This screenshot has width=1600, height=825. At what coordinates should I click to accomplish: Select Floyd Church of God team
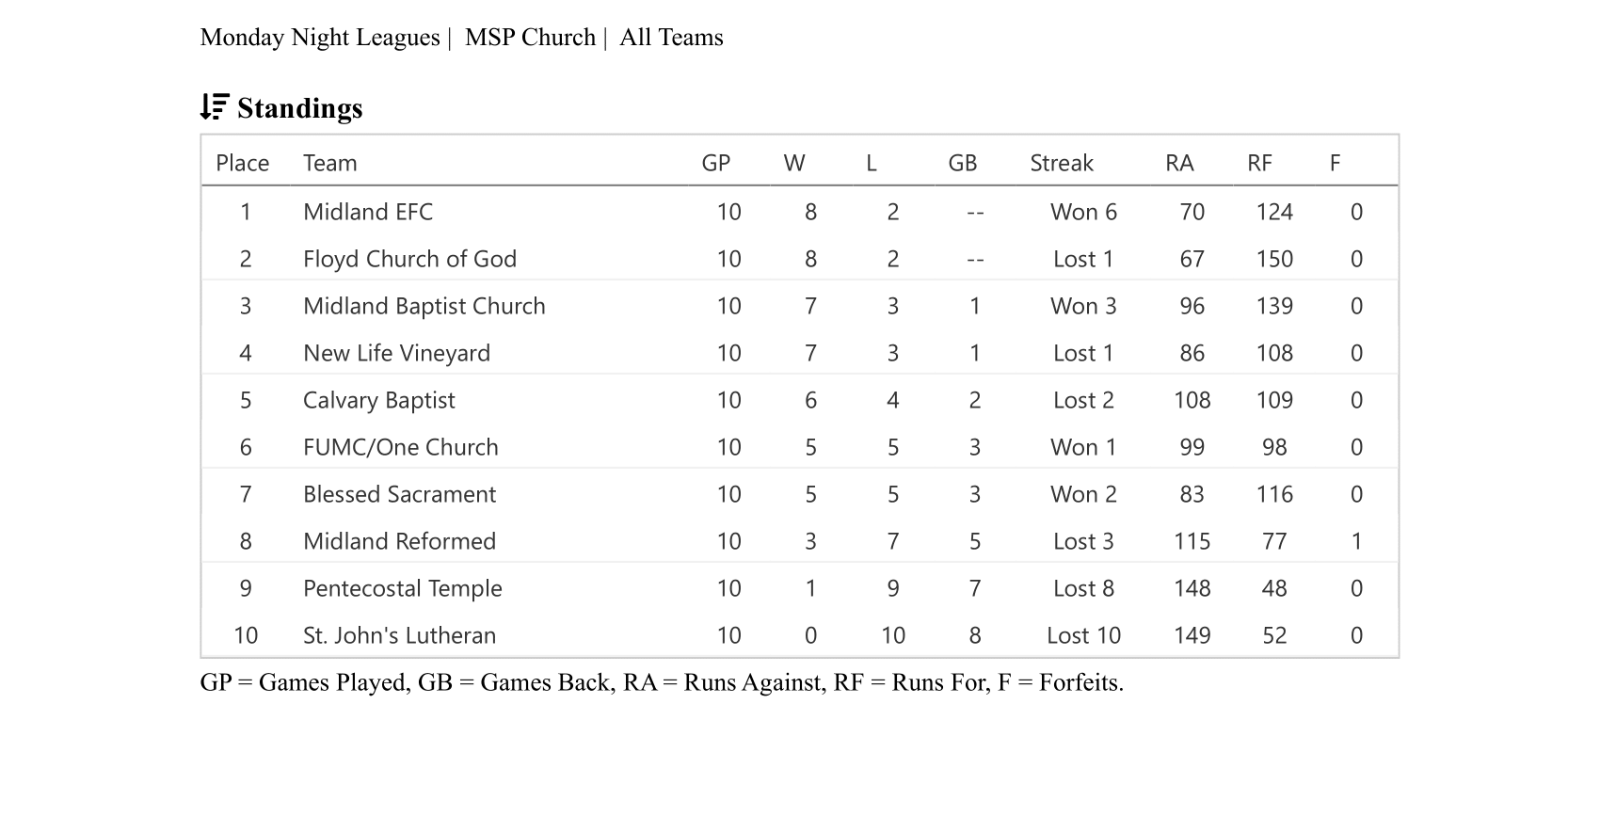point(410,259)
